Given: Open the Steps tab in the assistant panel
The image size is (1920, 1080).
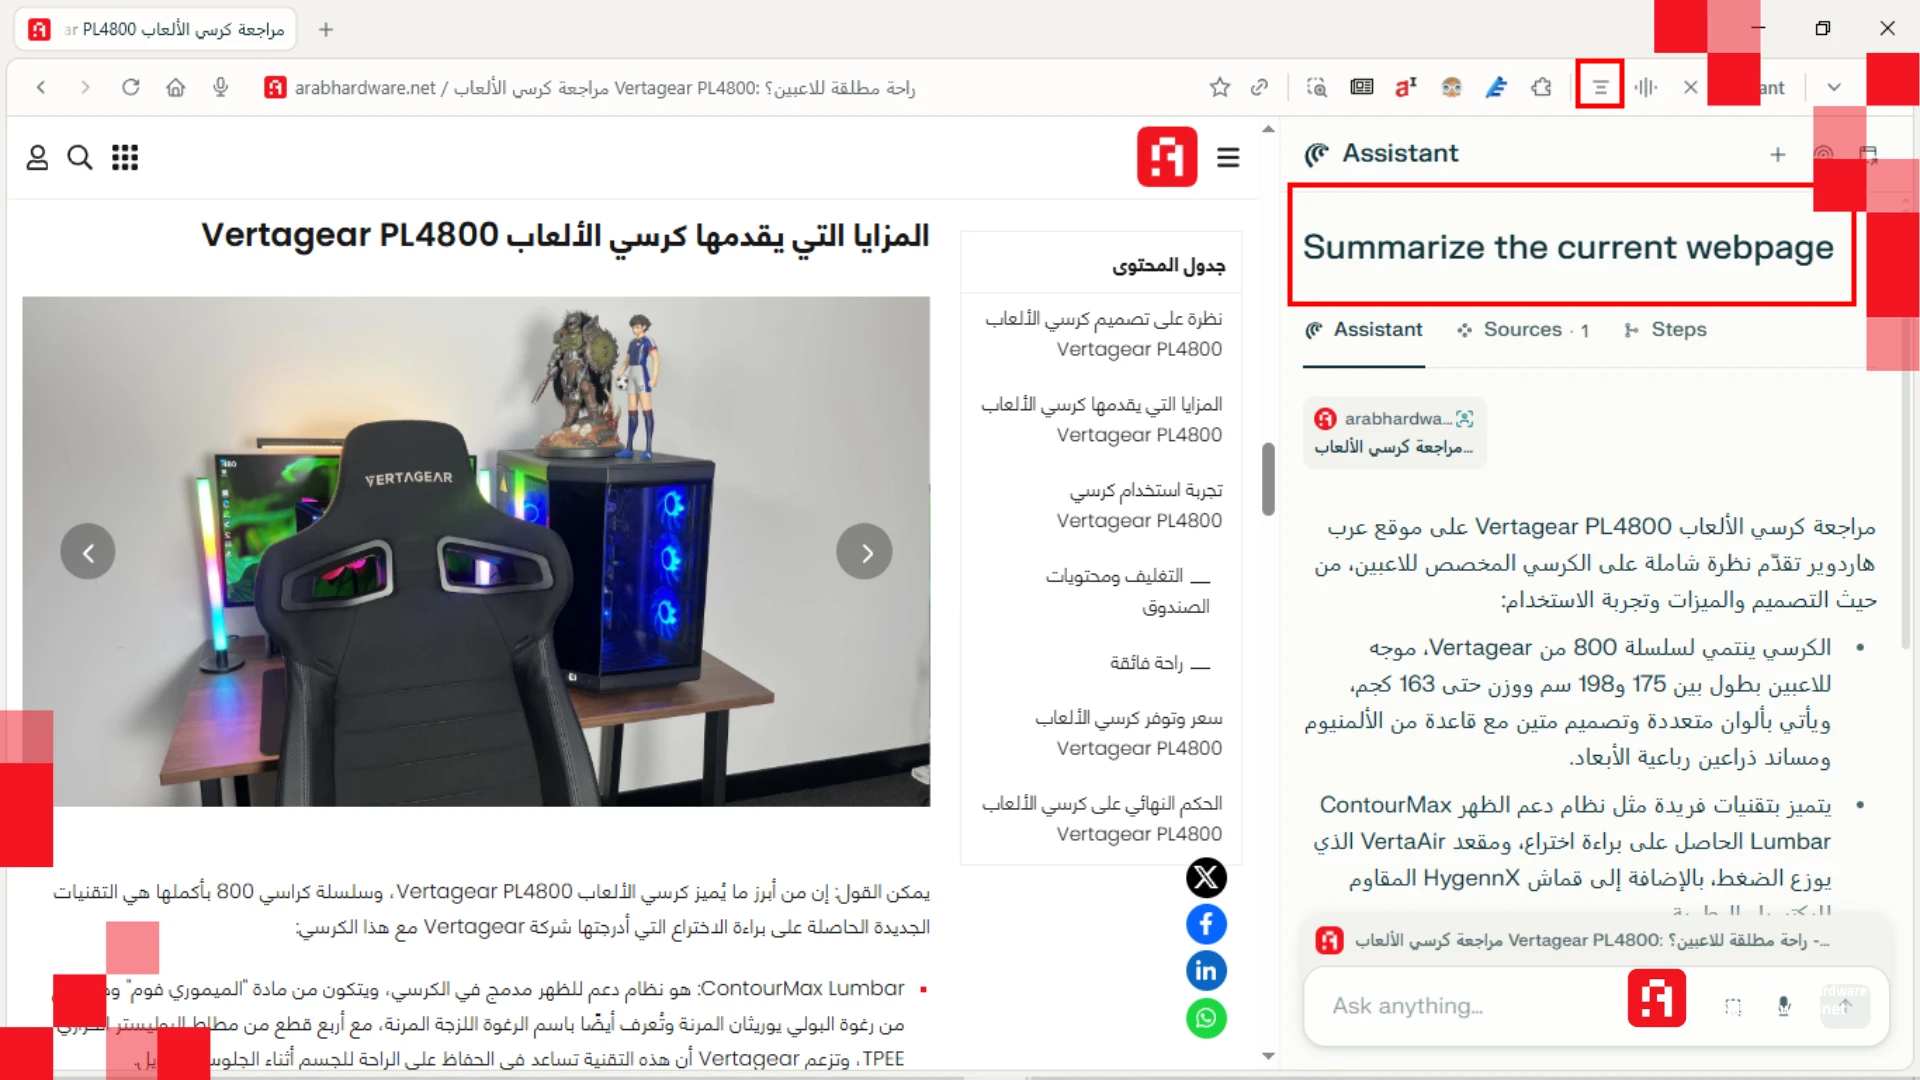Looking at the screenshot, I should 1665,330.
